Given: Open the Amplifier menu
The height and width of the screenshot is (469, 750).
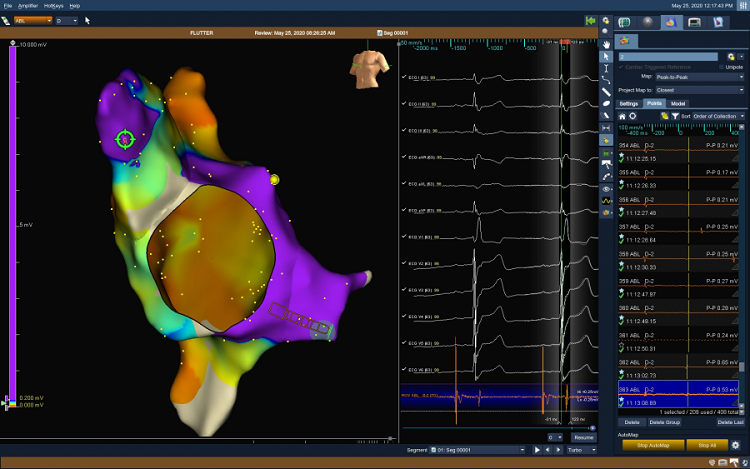Looking at the screenshot, I should tap(27, 6).
